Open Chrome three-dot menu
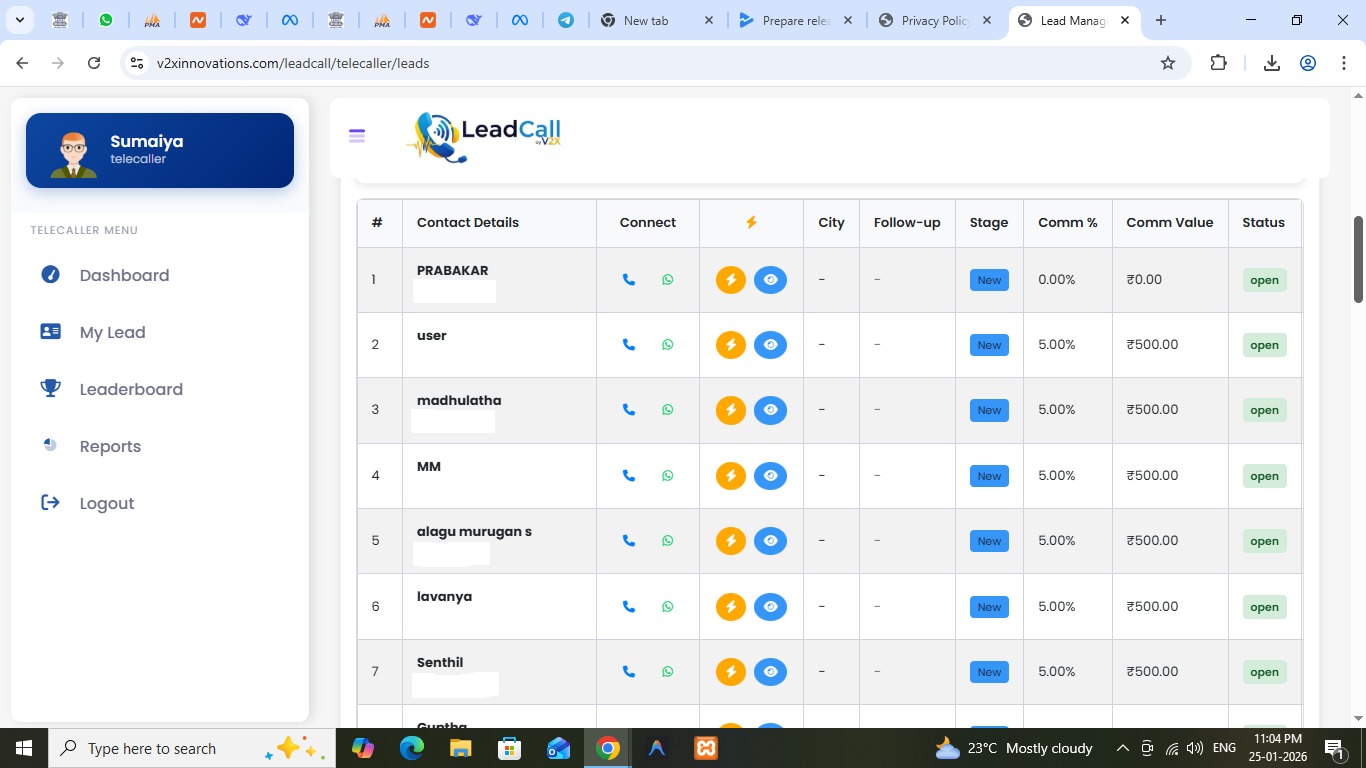The height and width of the screenshot is (768, 1366). (1344, 63)
